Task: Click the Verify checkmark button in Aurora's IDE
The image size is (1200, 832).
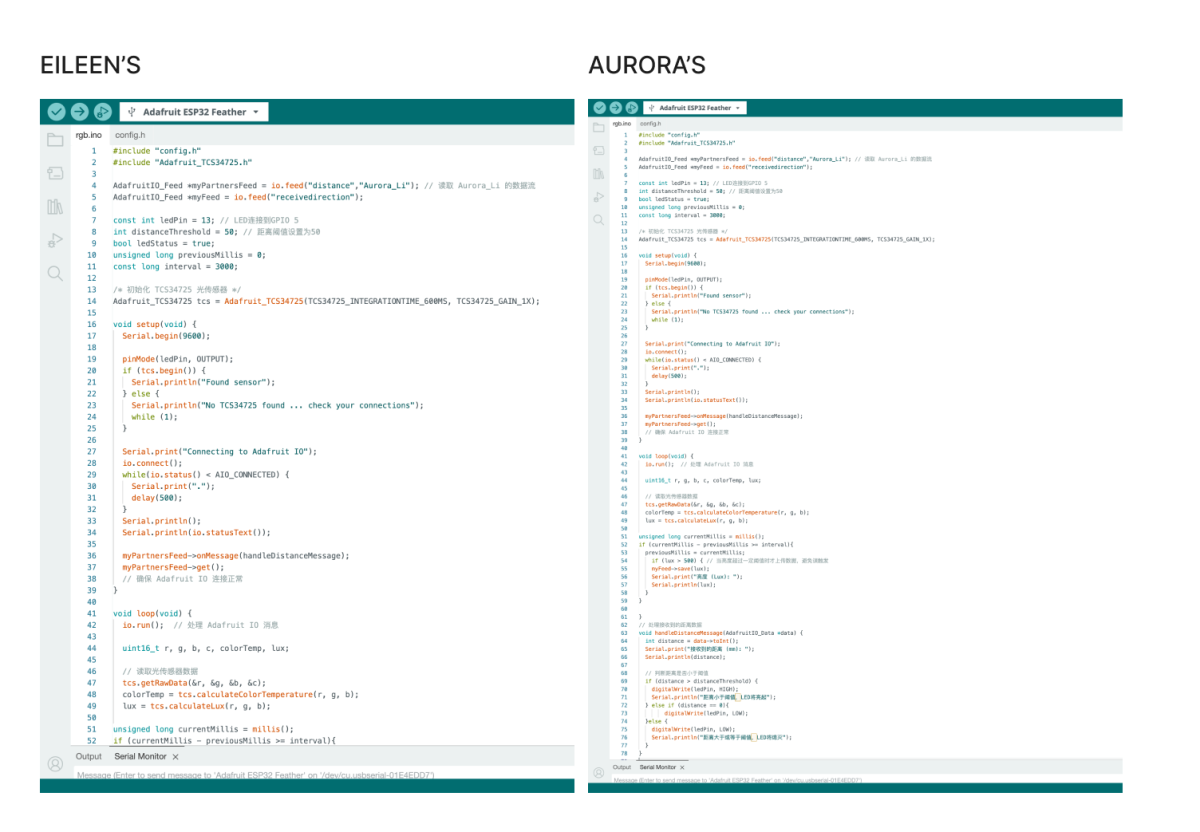Action: 599,108
